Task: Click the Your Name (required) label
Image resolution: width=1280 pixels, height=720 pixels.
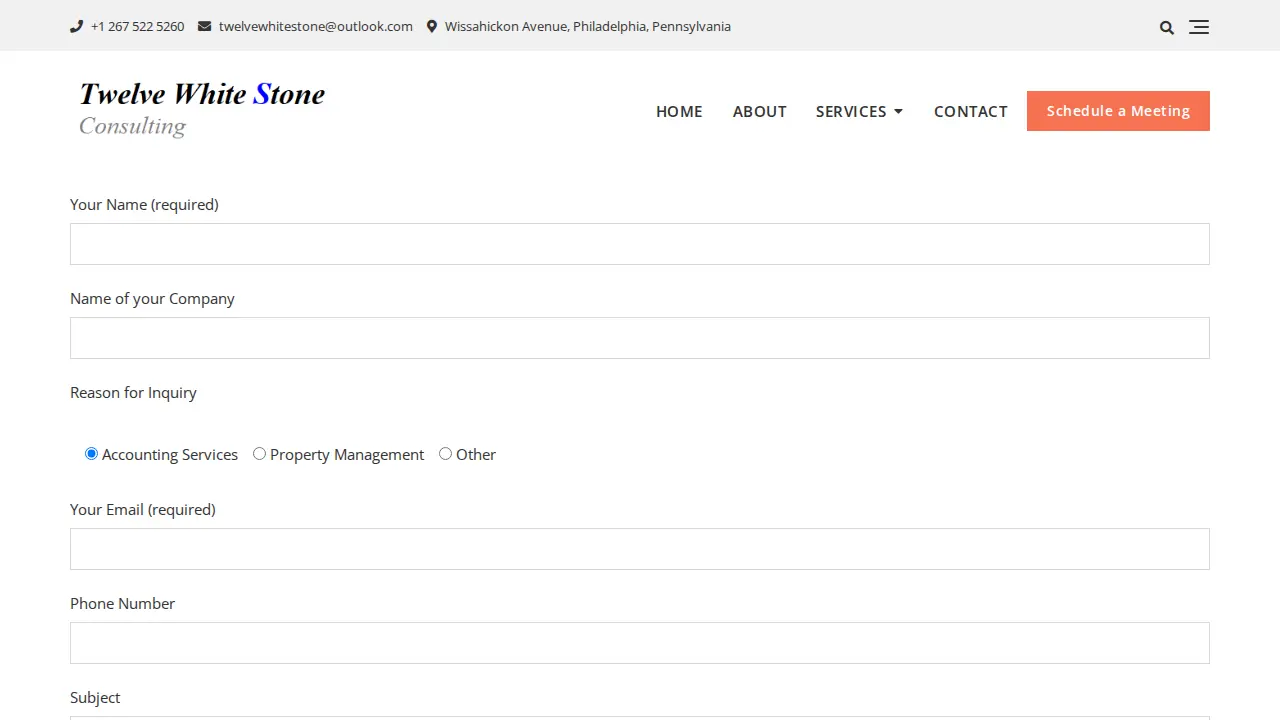Action: point(144,205)
